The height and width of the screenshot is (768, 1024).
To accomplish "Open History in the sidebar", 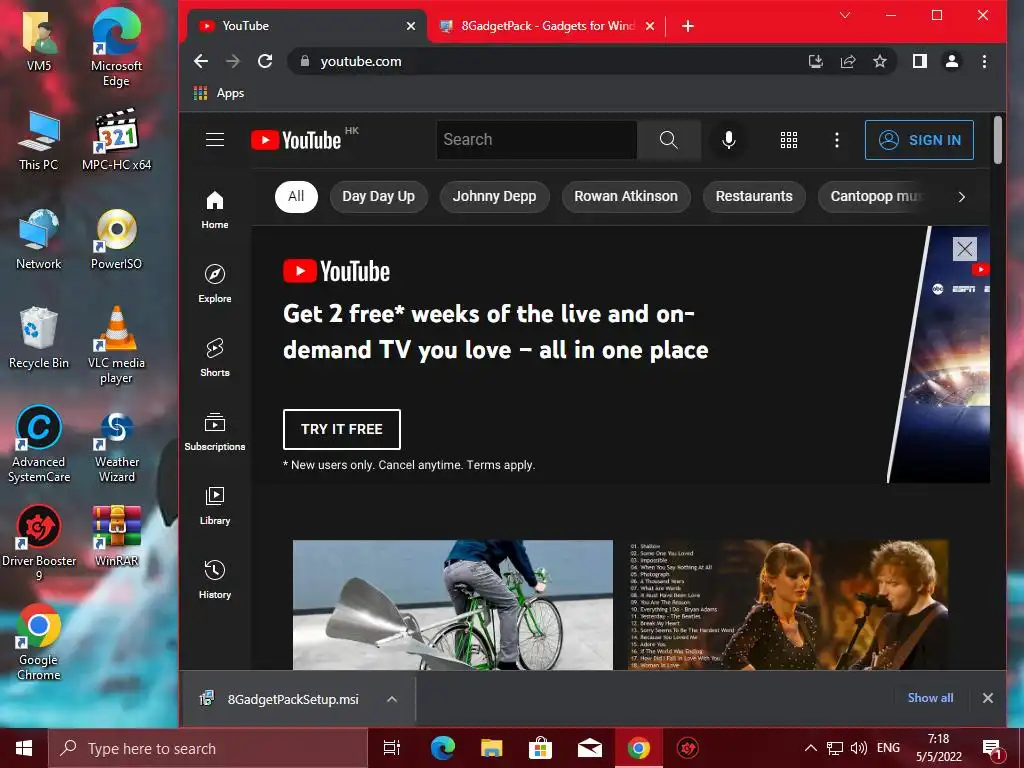I will tap(215, 579).
